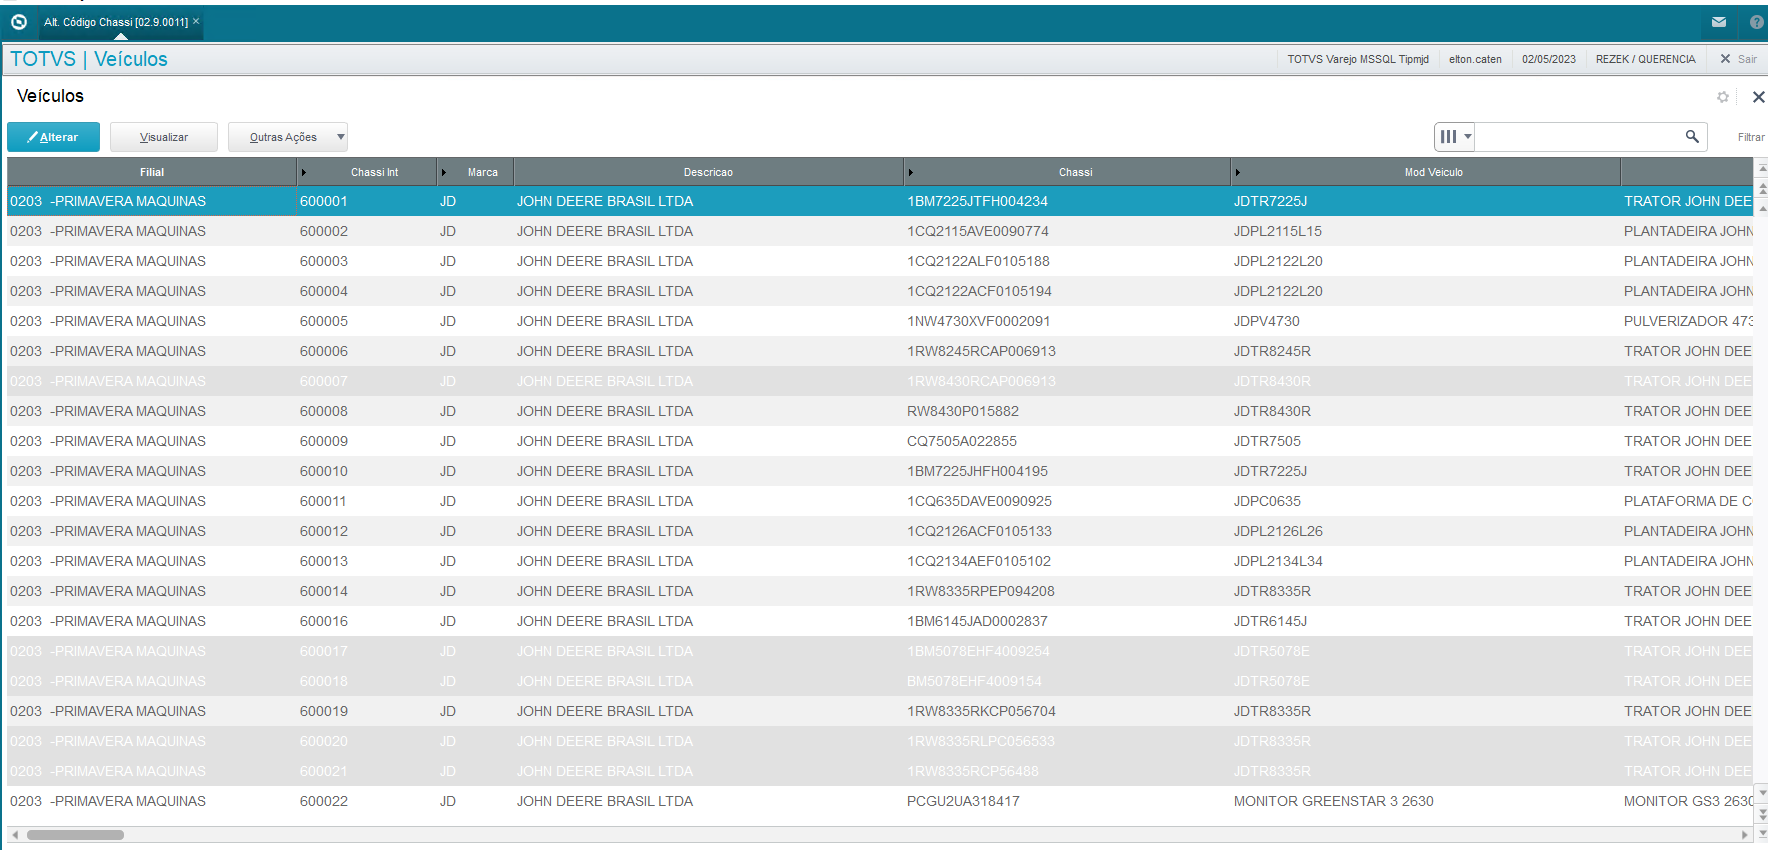Image resolution: width=1768 pixels, height=850 pixels.
Task: Select model JDPC0635 cell
Action: tap(1267, 501)
